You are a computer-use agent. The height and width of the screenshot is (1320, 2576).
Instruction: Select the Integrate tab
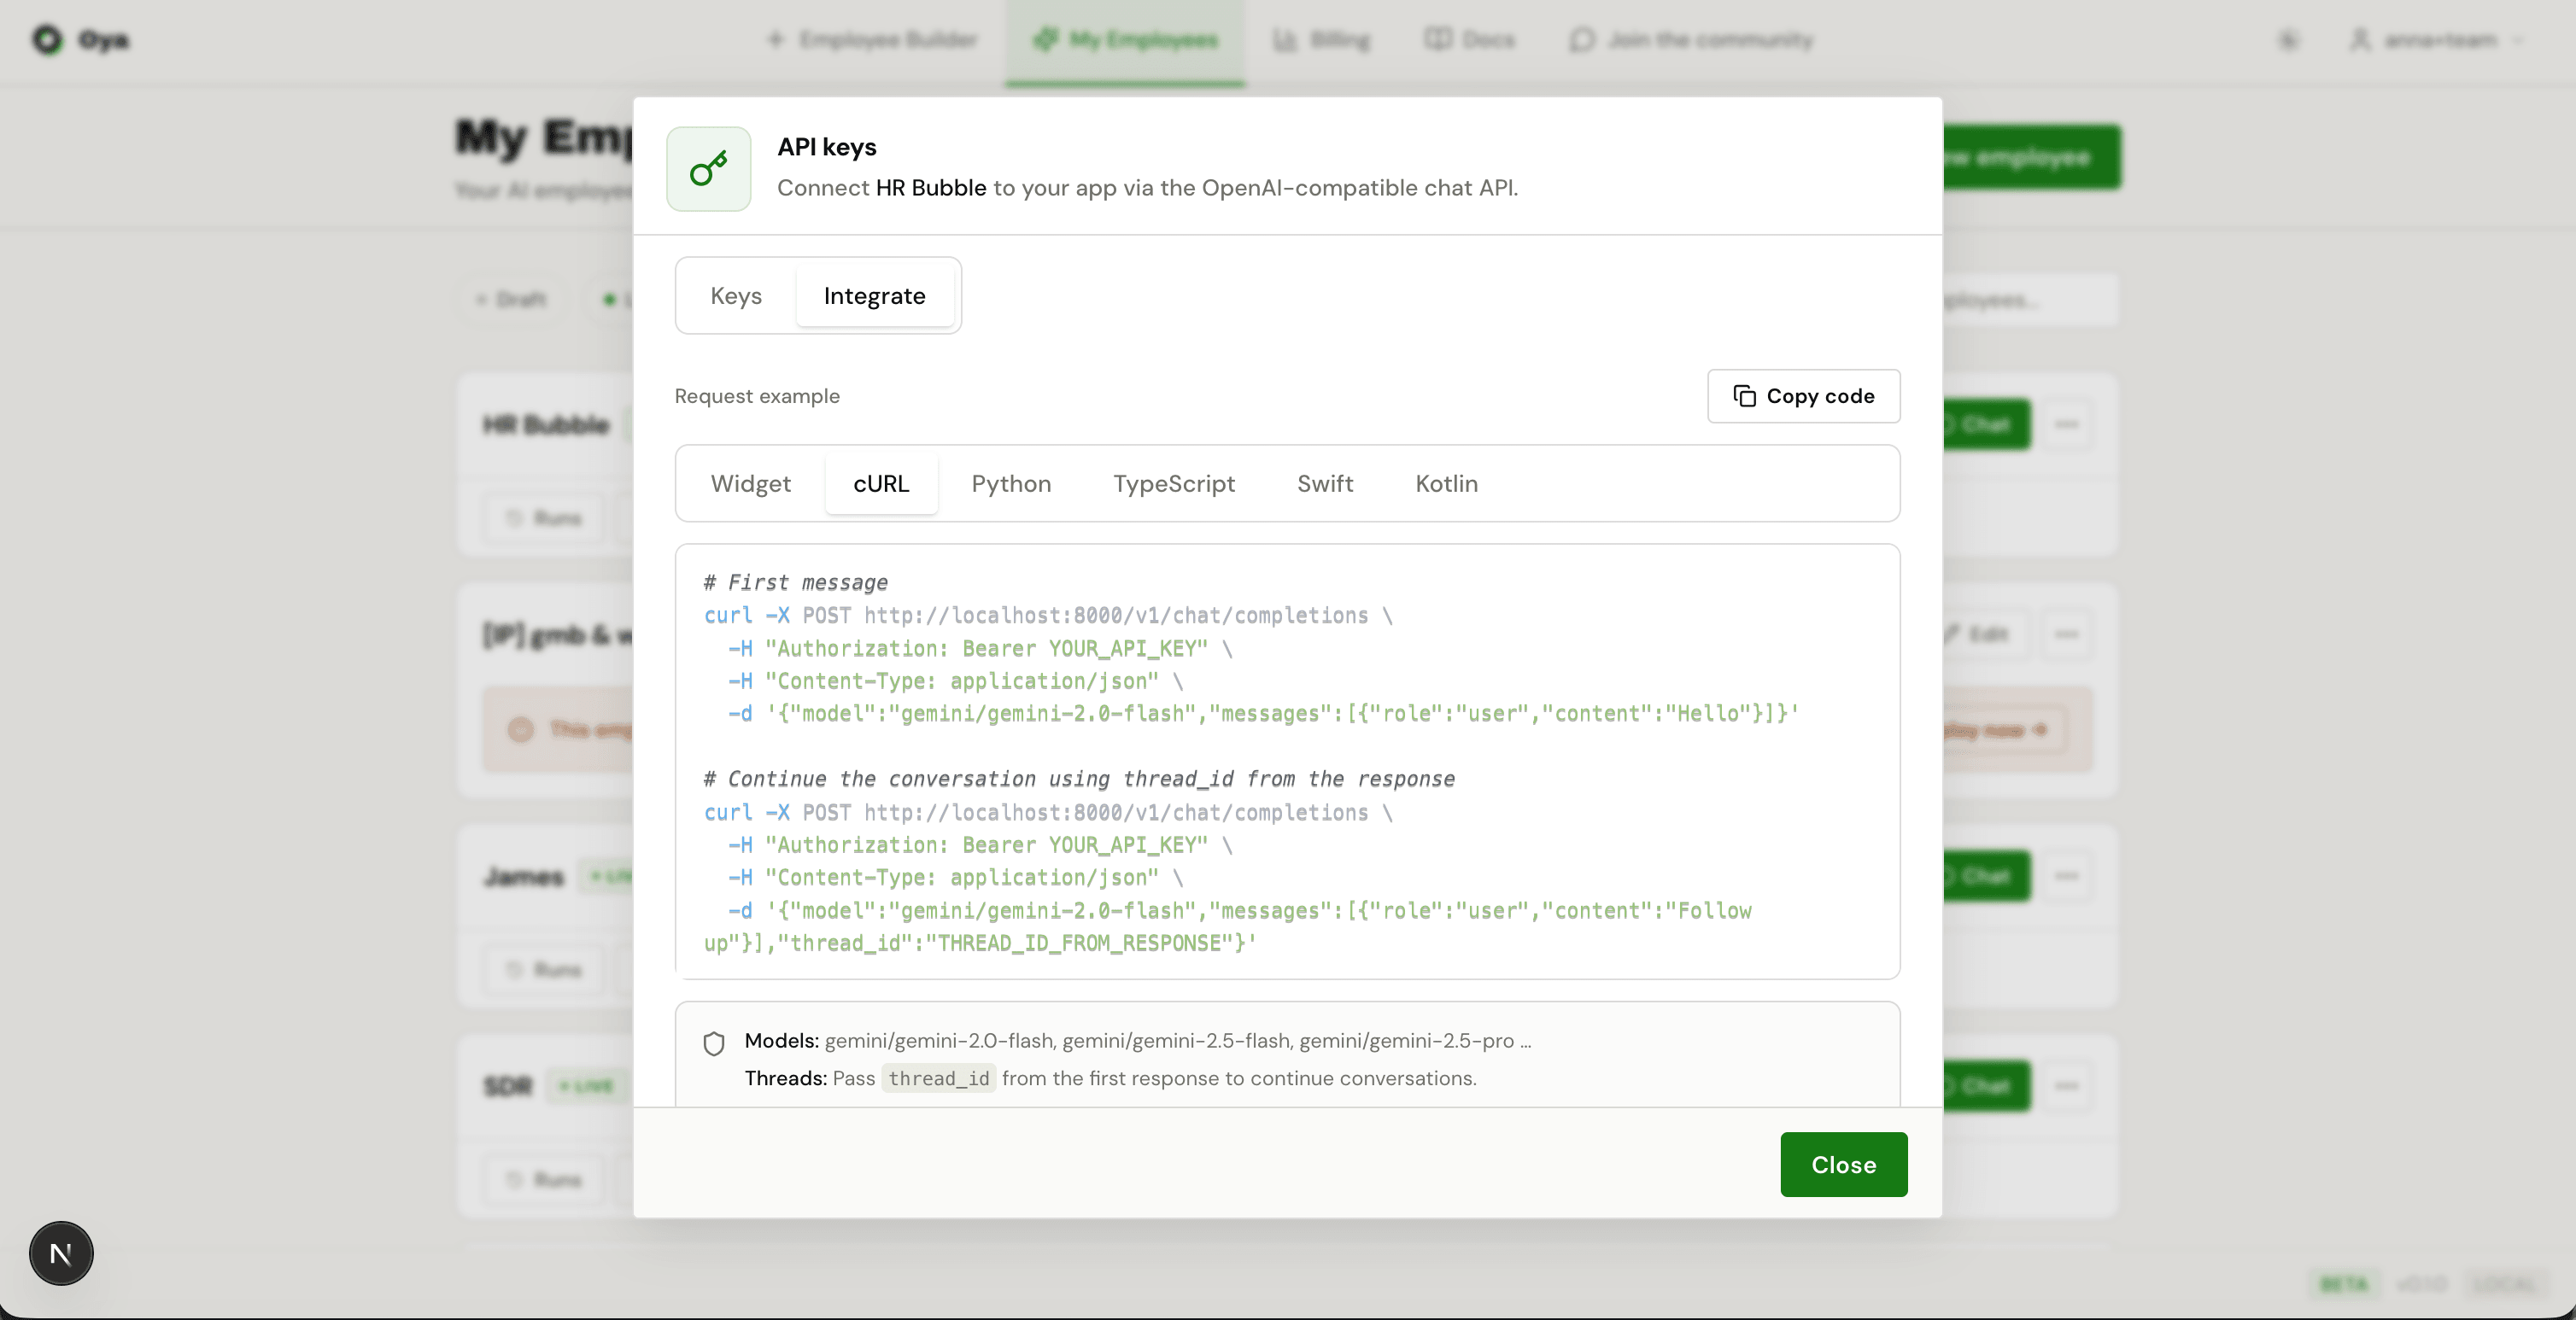[875, 295]
